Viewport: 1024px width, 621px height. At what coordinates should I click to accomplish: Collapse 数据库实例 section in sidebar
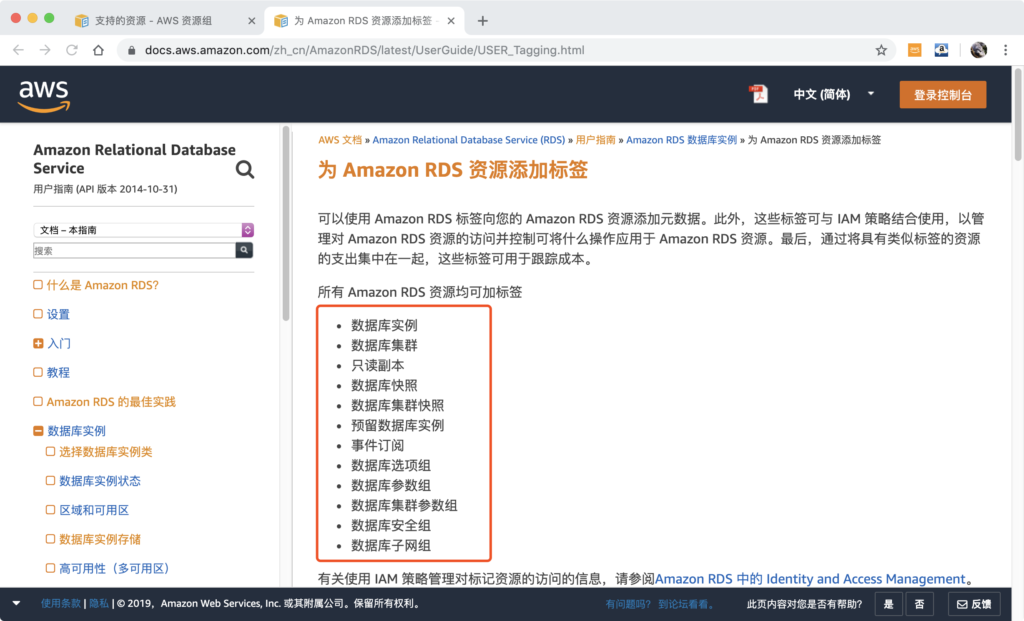coord(38,431)
